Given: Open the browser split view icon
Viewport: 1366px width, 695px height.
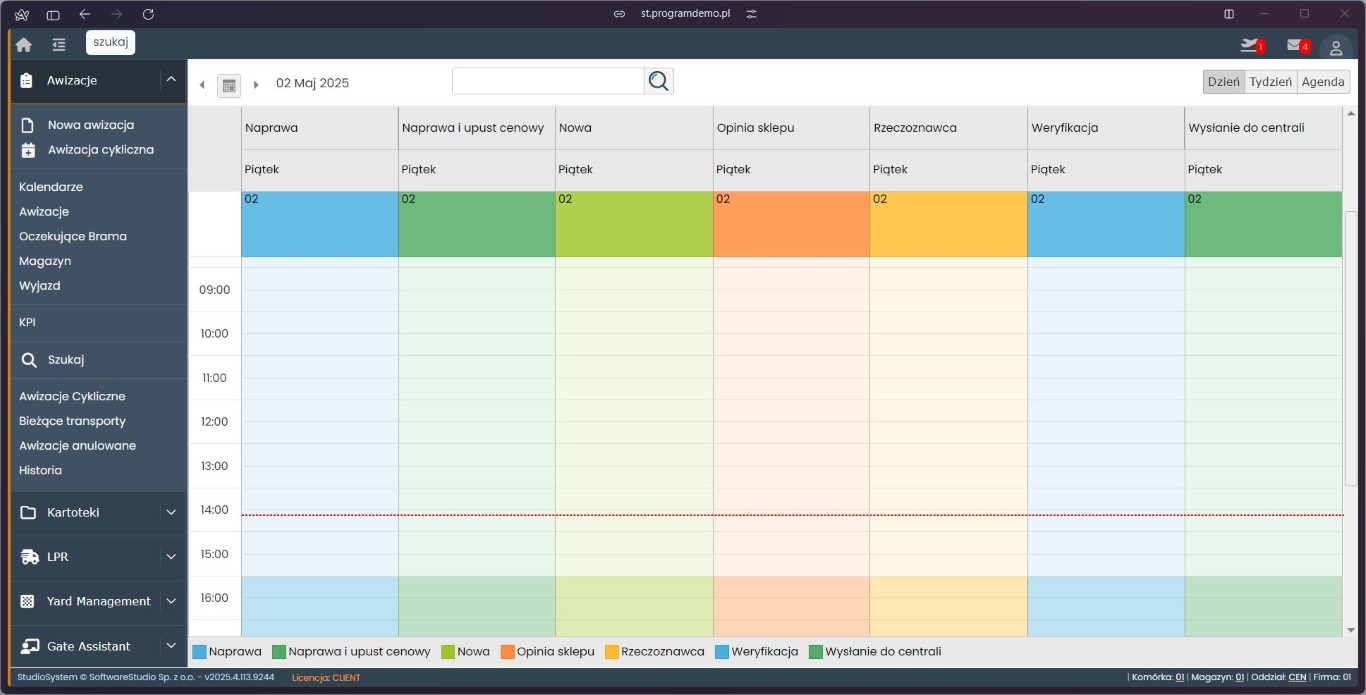Looking at the screenshot, I should 1229,14.
